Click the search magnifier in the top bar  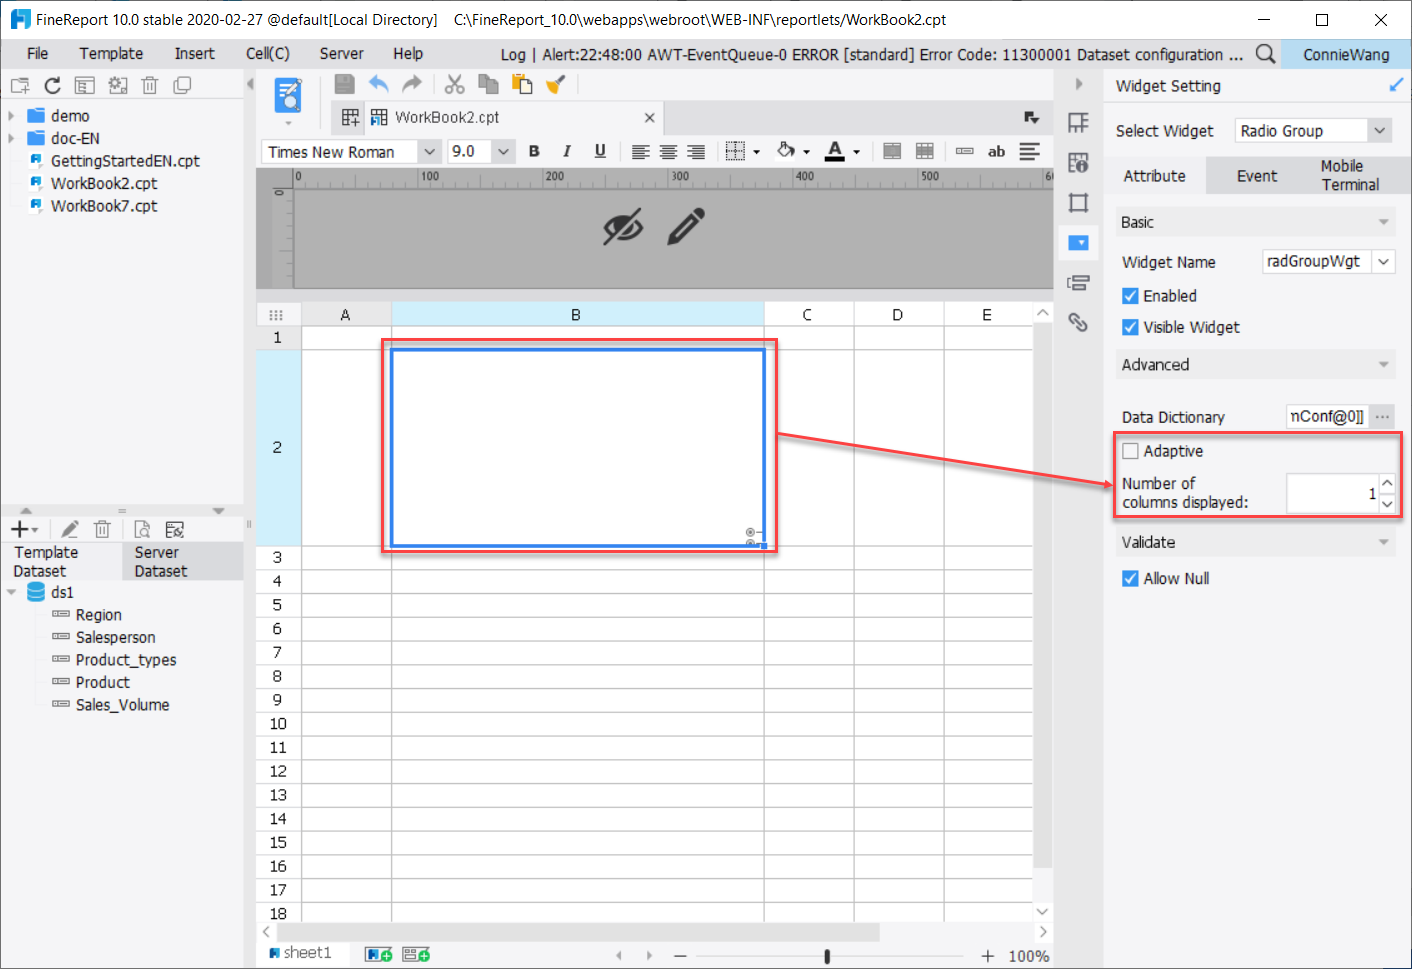pos(1265,54)
